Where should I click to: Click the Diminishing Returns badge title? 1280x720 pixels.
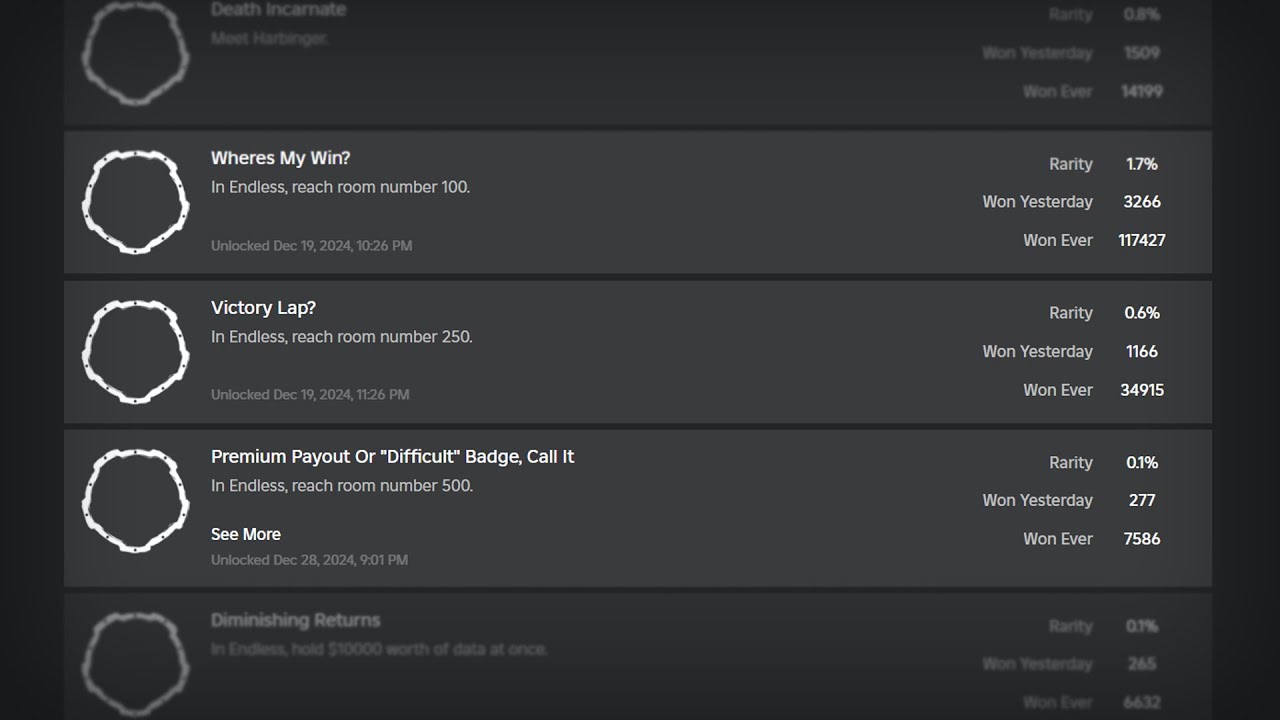[295, 620]
